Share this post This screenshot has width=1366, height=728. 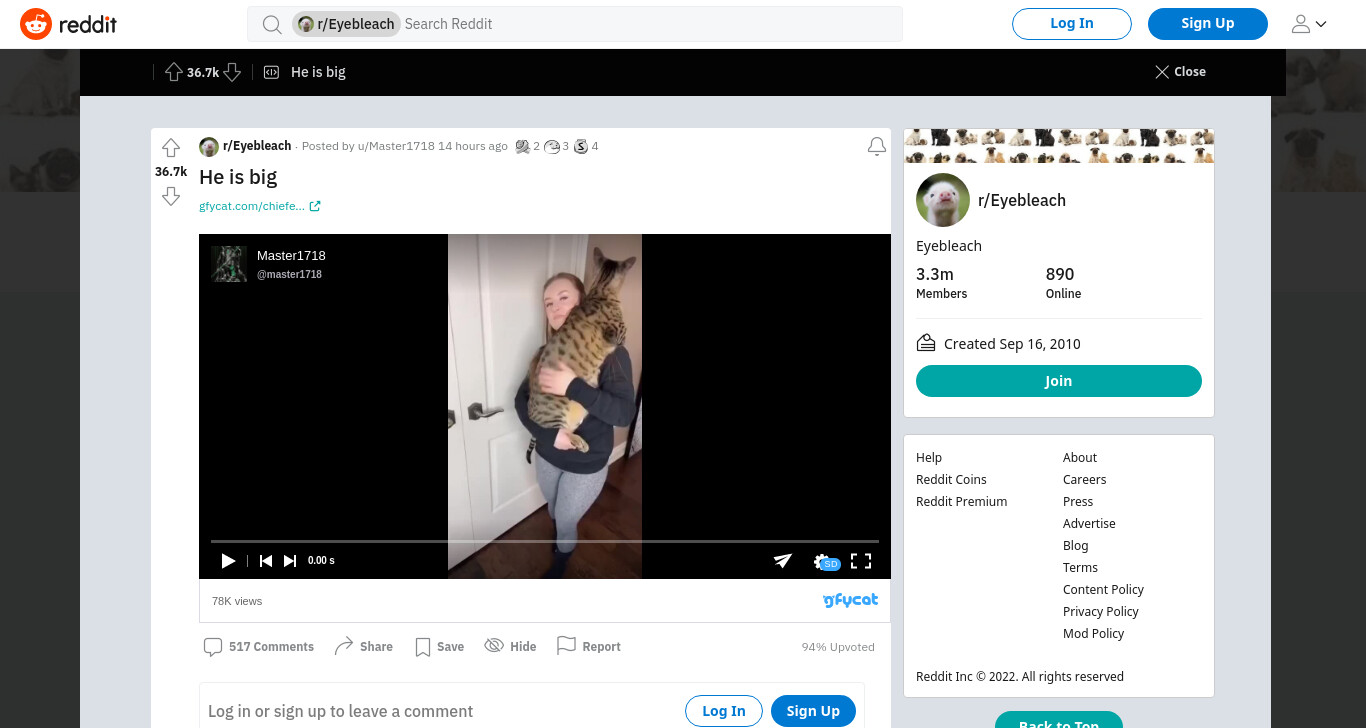(363, 647)
